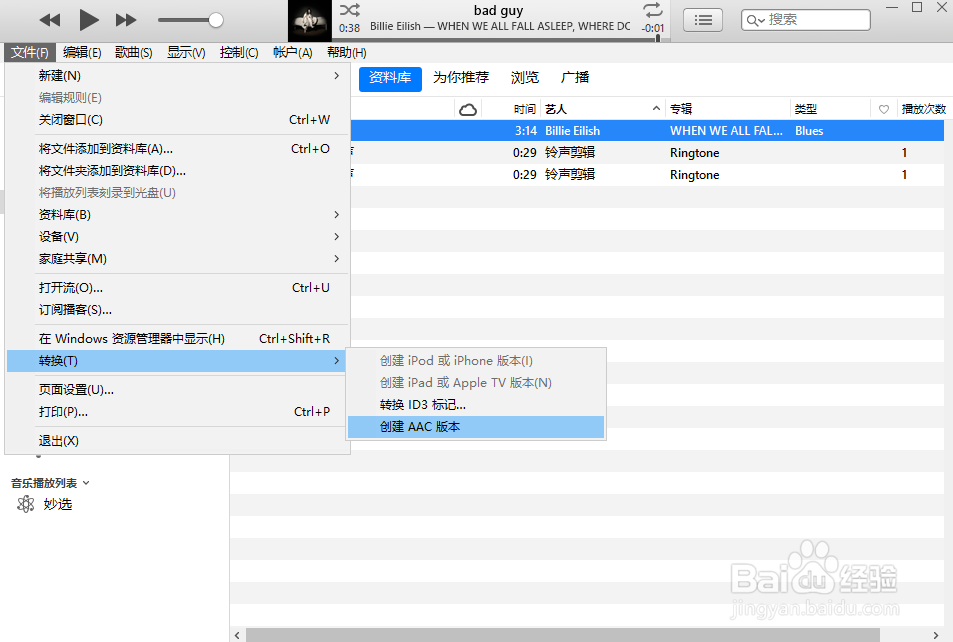Open the 文件(F) menu
953x642 pixels.
pyautogui.click(x=30, y=52)
